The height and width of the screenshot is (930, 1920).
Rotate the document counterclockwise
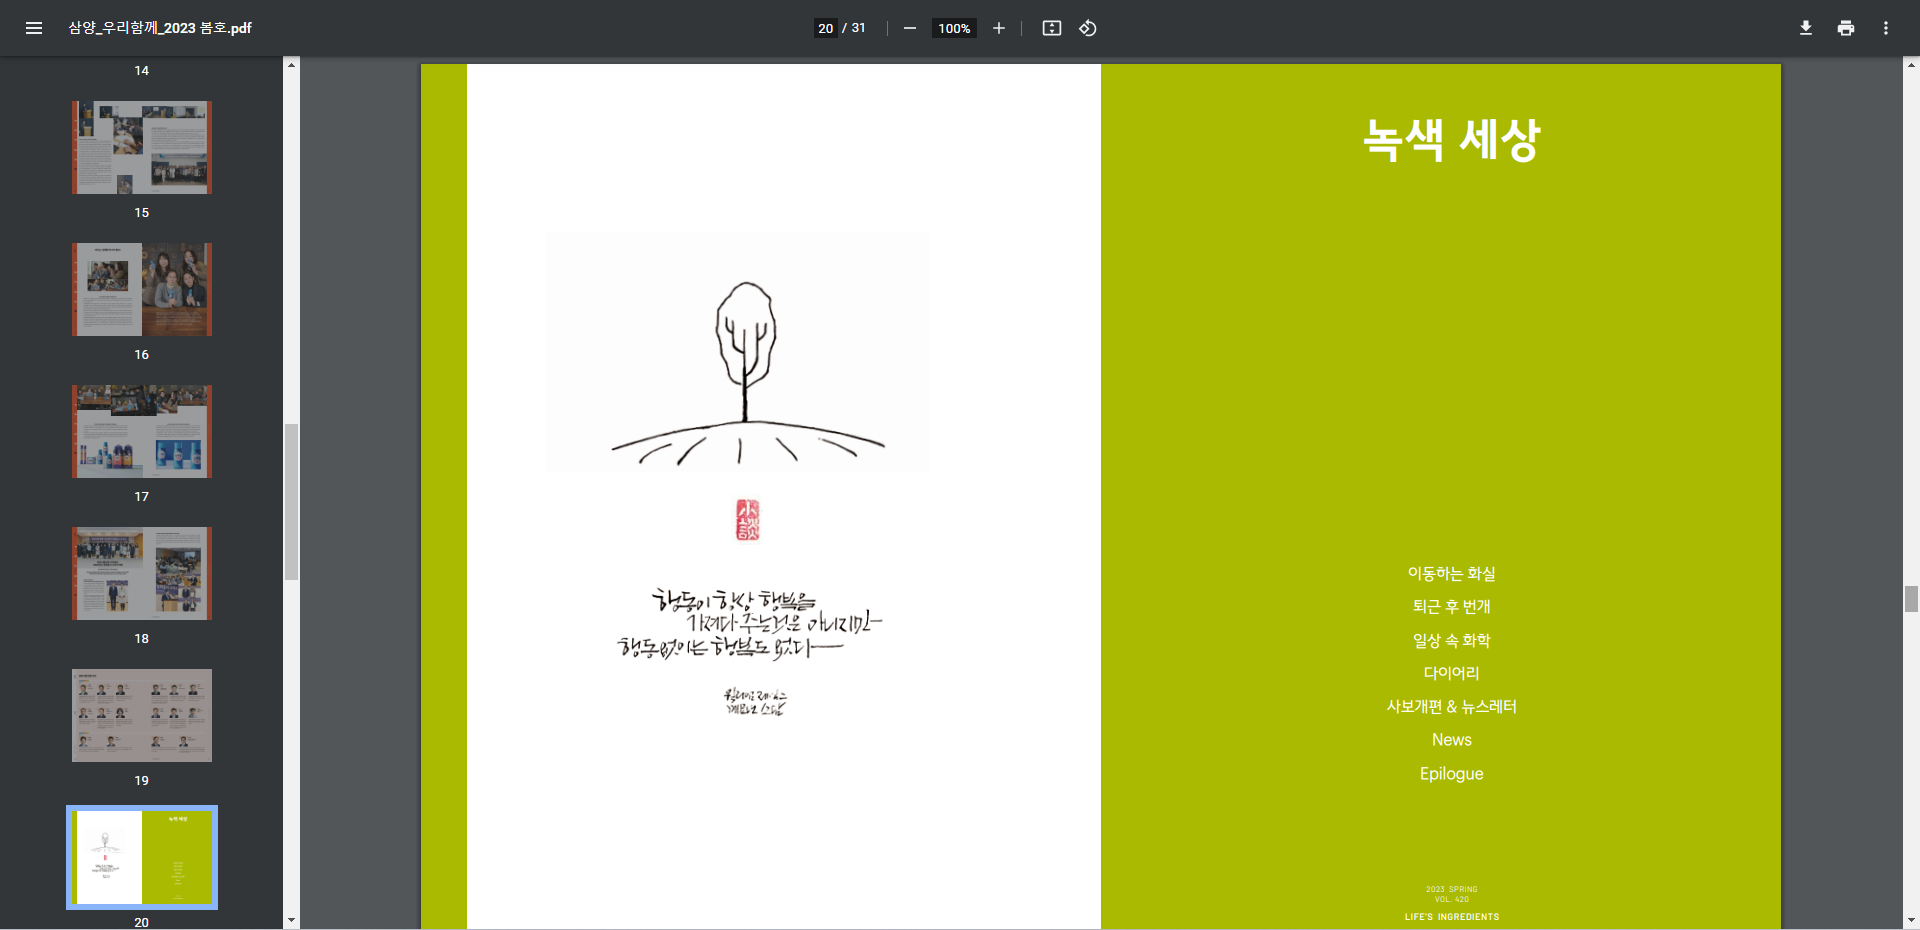(x=1088, y=28)
